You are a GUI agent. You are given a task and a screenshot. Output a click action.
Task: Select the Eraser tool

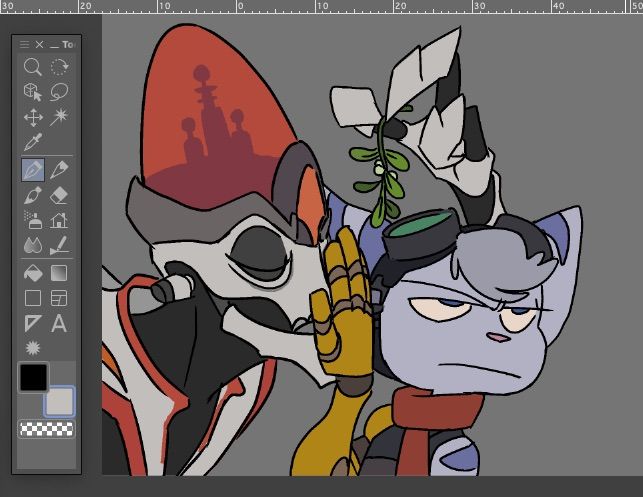pos(59,196)
